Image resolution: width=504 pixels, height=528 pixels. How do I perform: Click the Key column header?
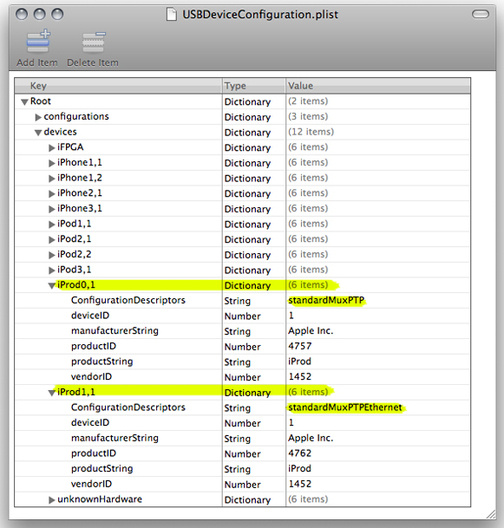coord(118,86)
